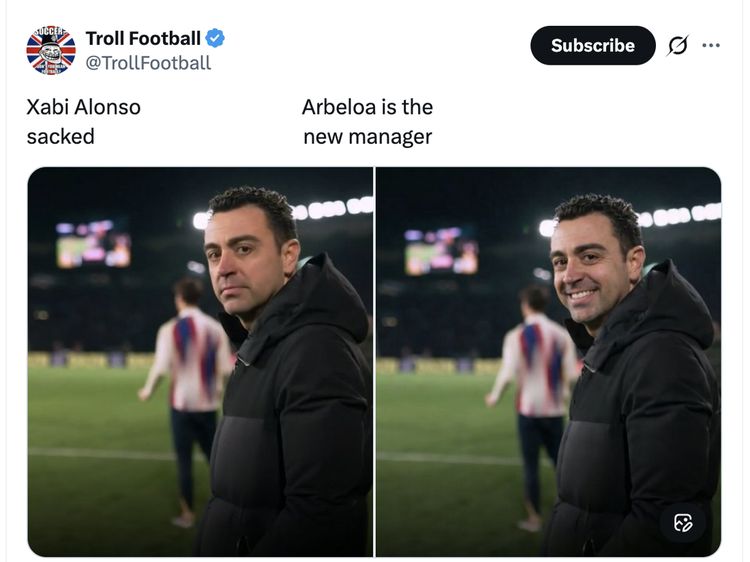The height and width of the screenshot is (562, 750).
Task: Click the blue verified checkmark badge
Action: coord(215,39)
